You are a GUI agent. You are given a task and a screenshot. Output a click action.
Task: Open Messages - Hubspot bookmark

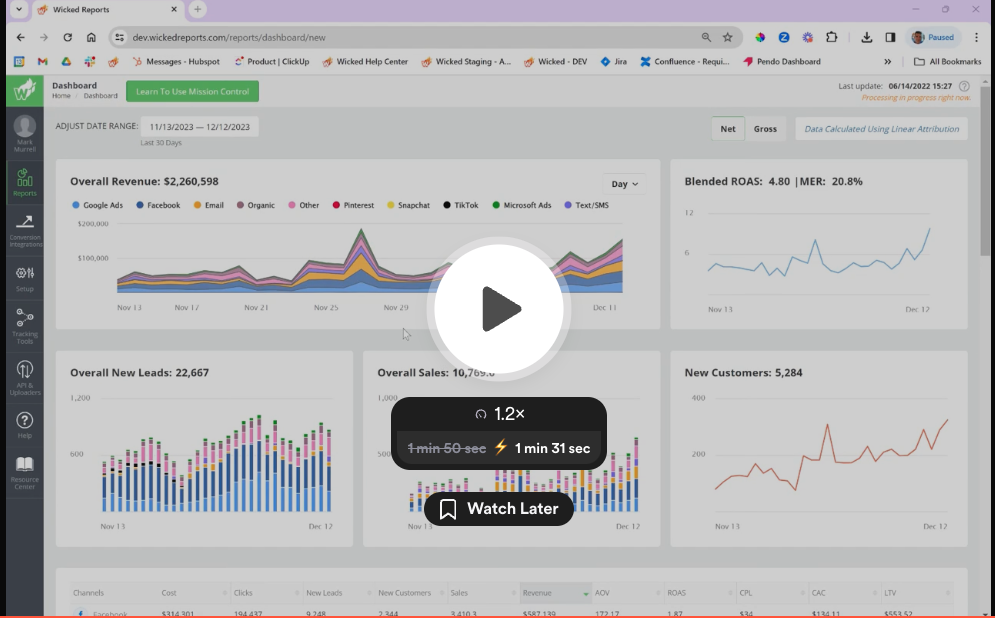(176, 62)
